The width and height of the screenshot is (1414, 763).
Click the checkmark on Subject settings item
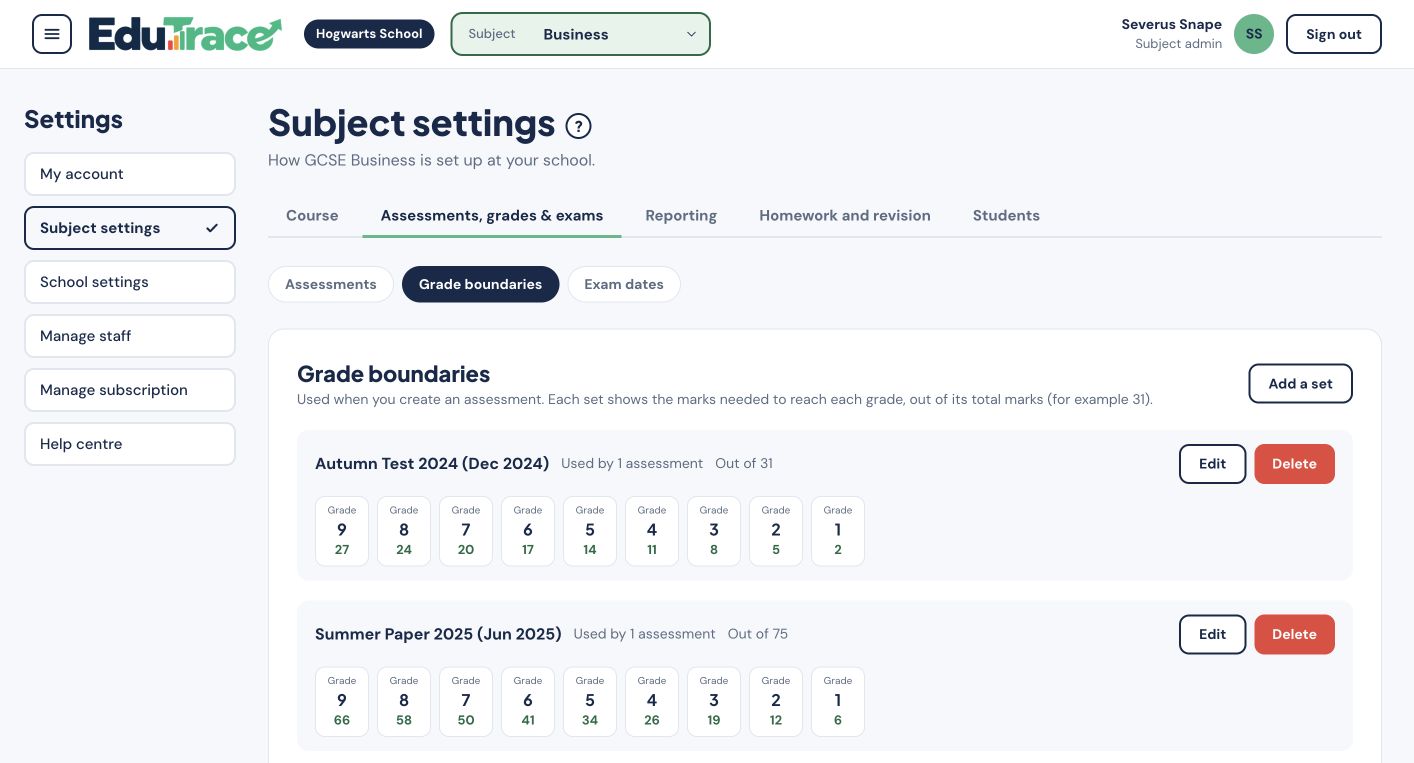click(212, 228)
